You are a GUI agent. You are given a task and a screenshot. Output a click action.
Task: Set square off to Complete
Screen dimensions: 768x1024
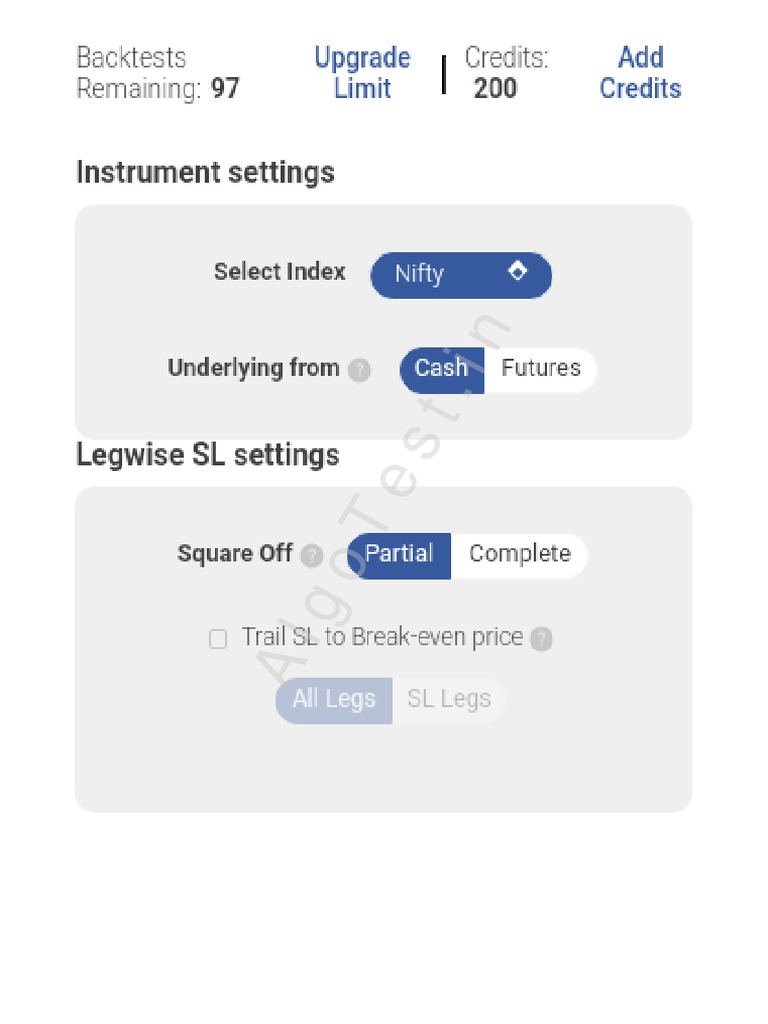519,555
